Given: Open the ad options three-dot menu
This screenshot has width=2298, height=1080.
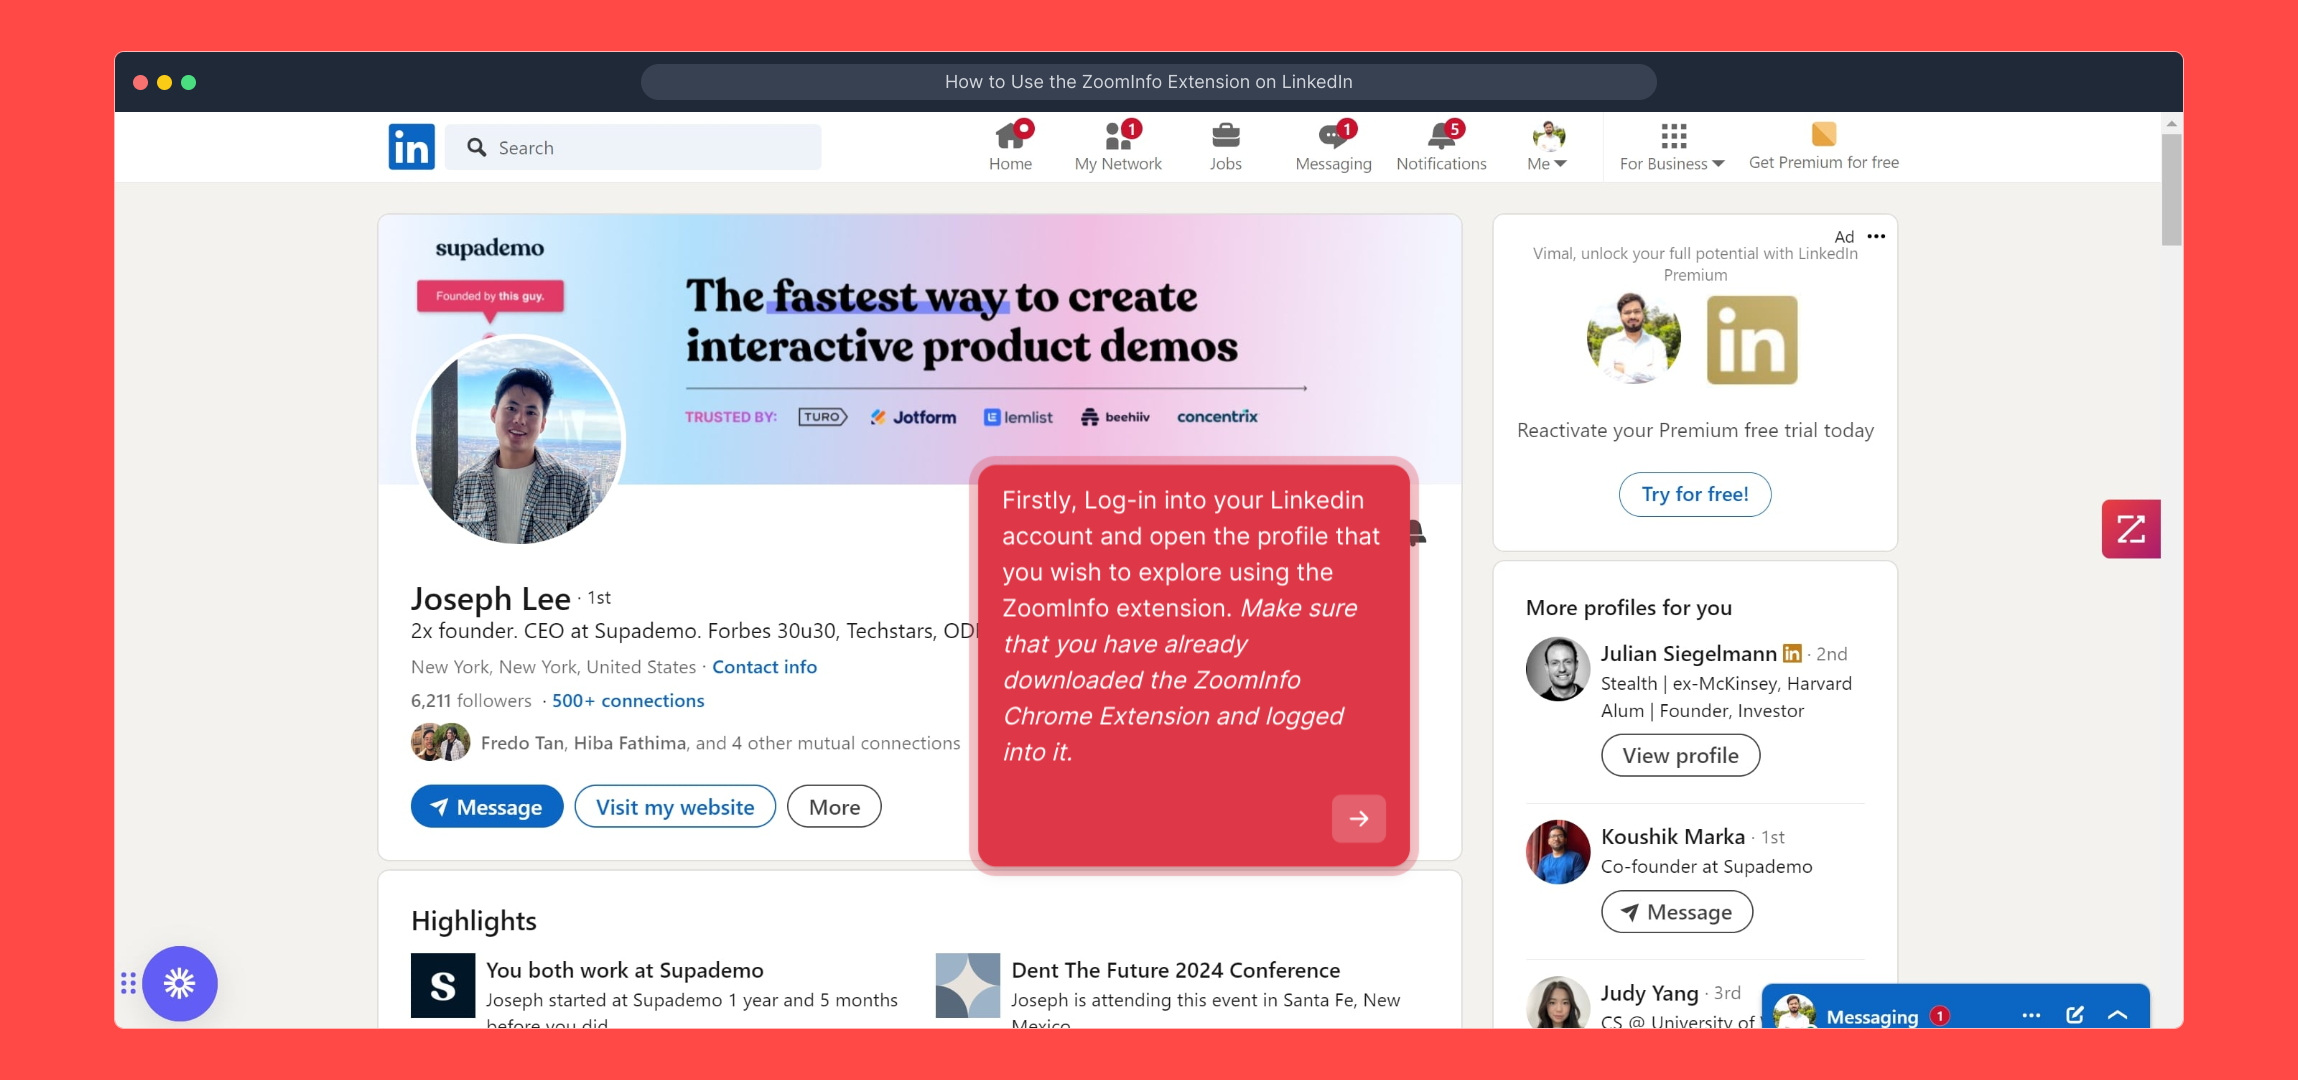Looking at the screenshot, I should click(1876, 237).
